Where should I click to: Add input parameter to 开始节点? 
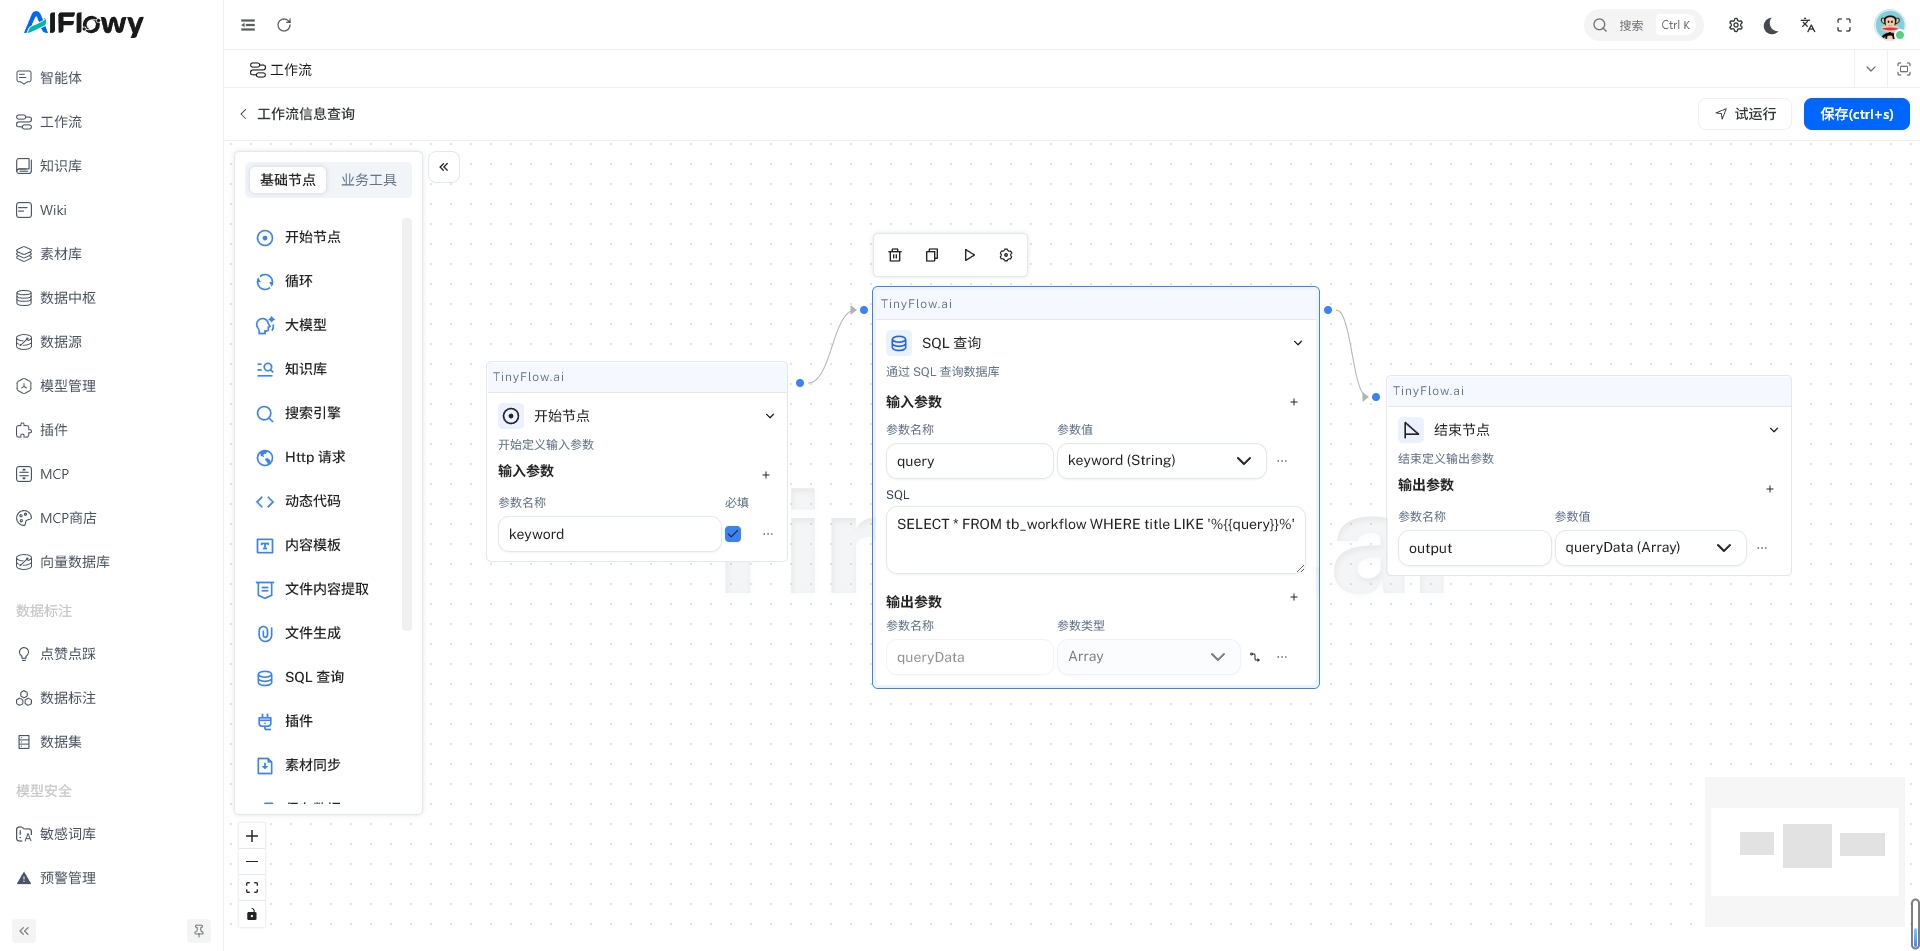pyautogui.click(x=766, y=475)
